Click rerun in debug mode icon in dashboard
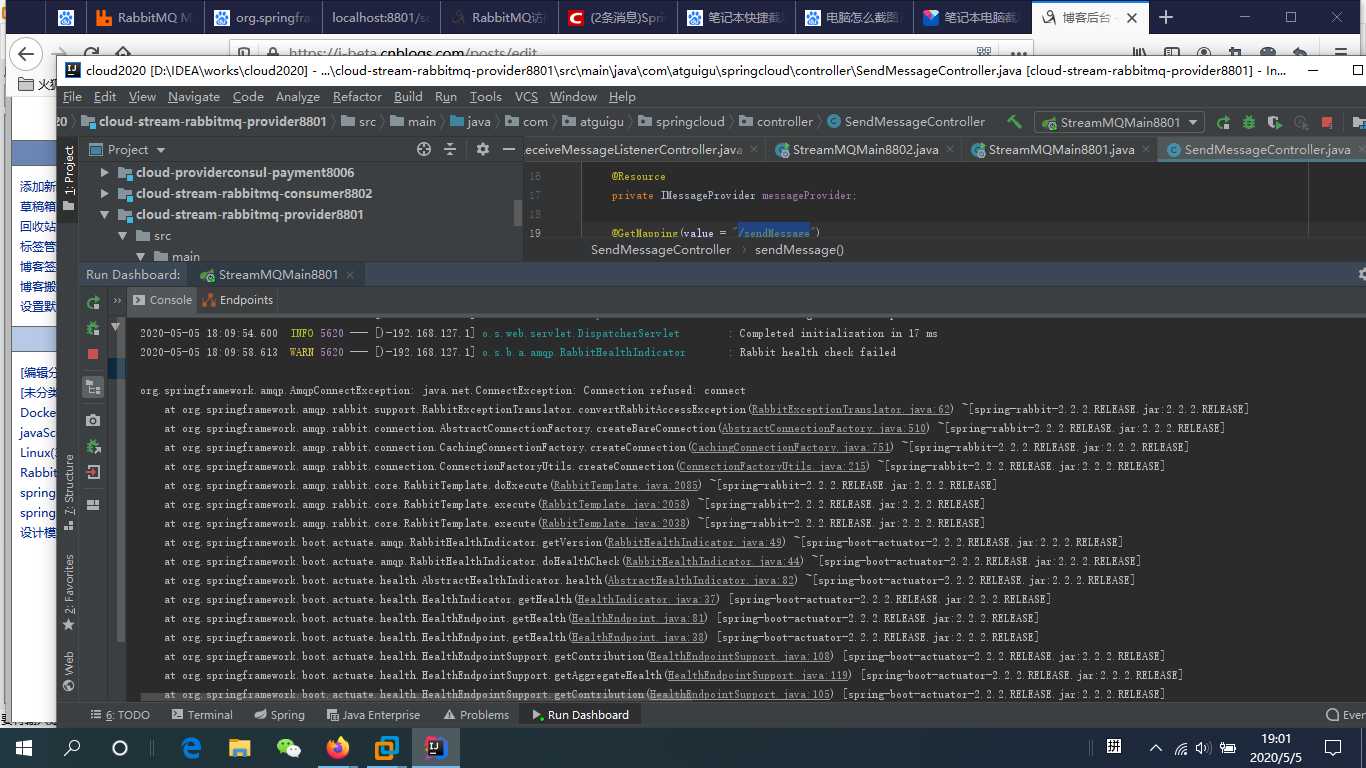1366x768 pixels. (x=93, y=328)
